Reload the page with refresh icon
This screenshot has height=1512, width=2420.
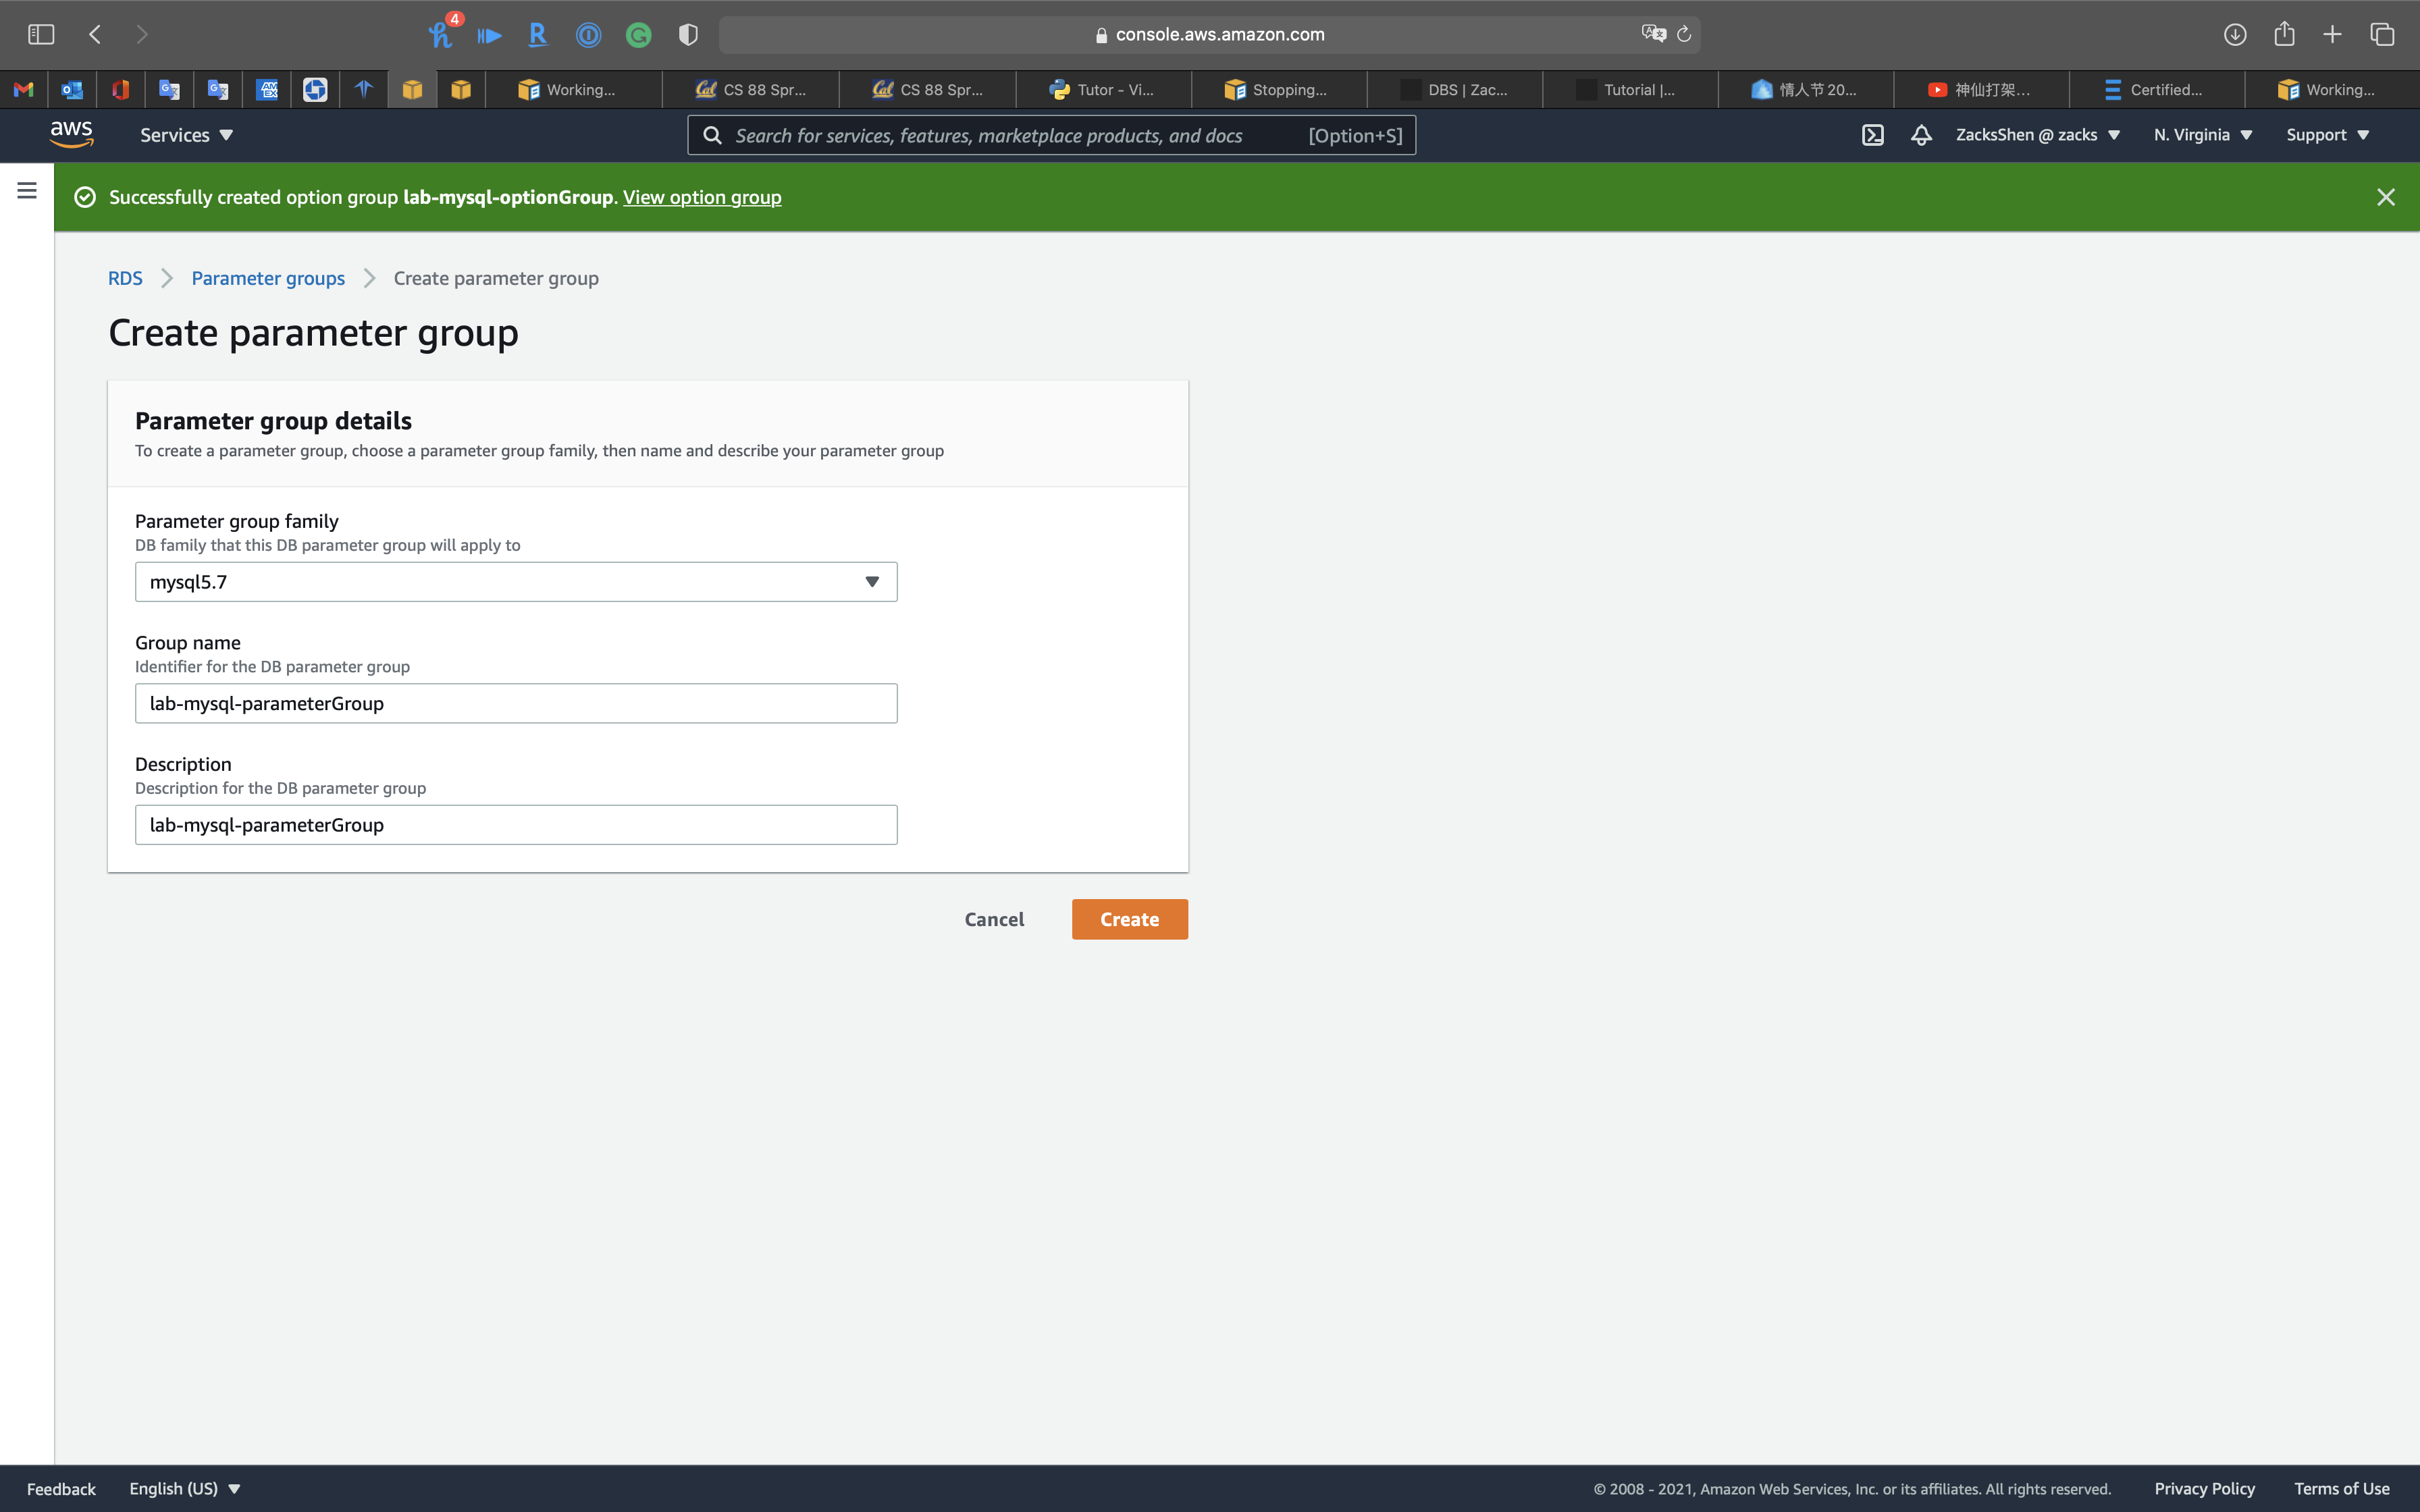pos(1684,34)
